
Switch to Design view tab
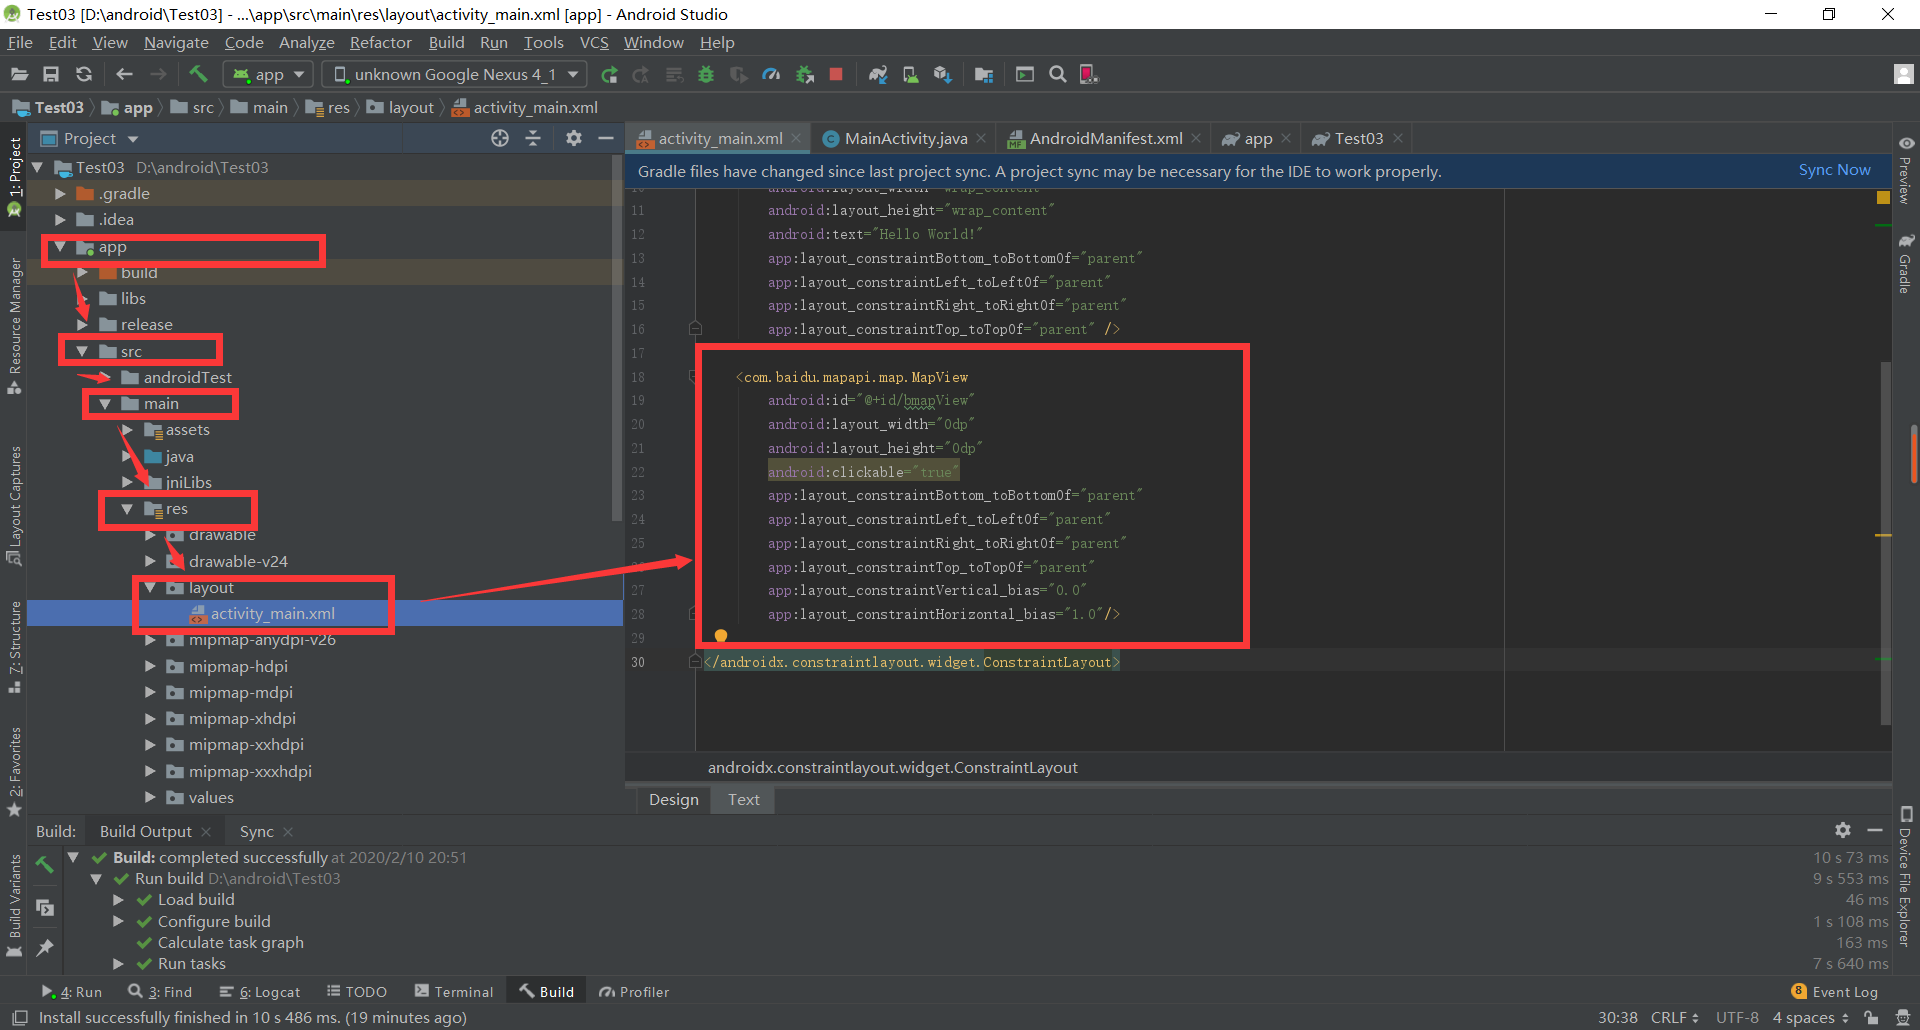click(673, 799)
